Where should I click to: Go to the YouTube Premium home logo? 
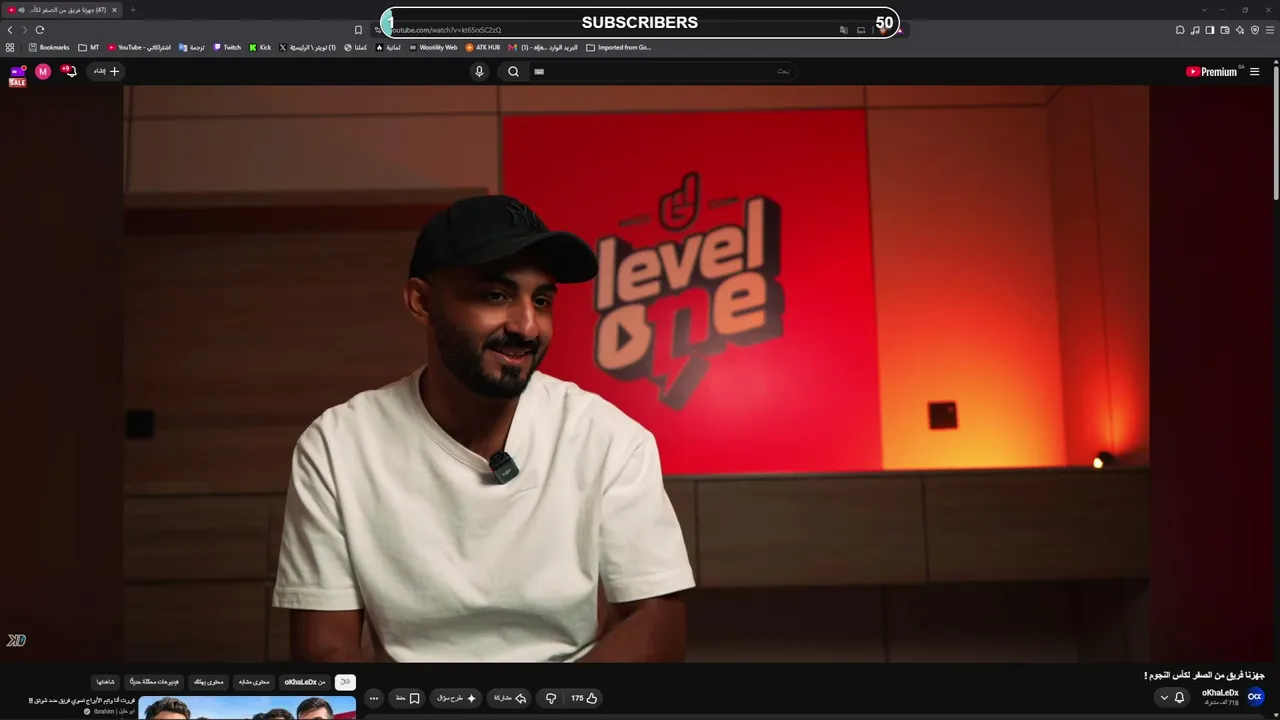tap(1212, 71)
